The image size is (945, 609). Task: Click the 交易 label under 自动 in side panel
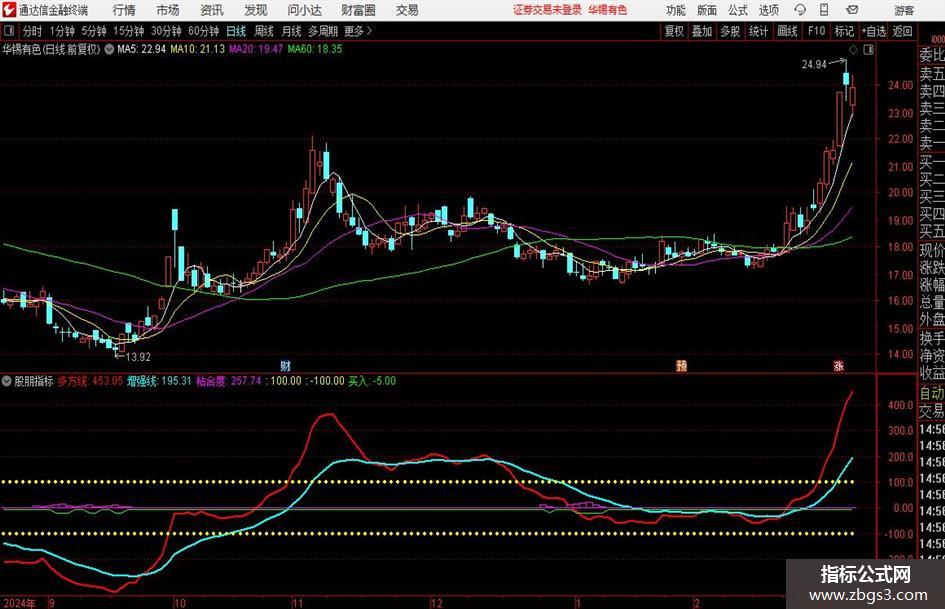(932, 411)
